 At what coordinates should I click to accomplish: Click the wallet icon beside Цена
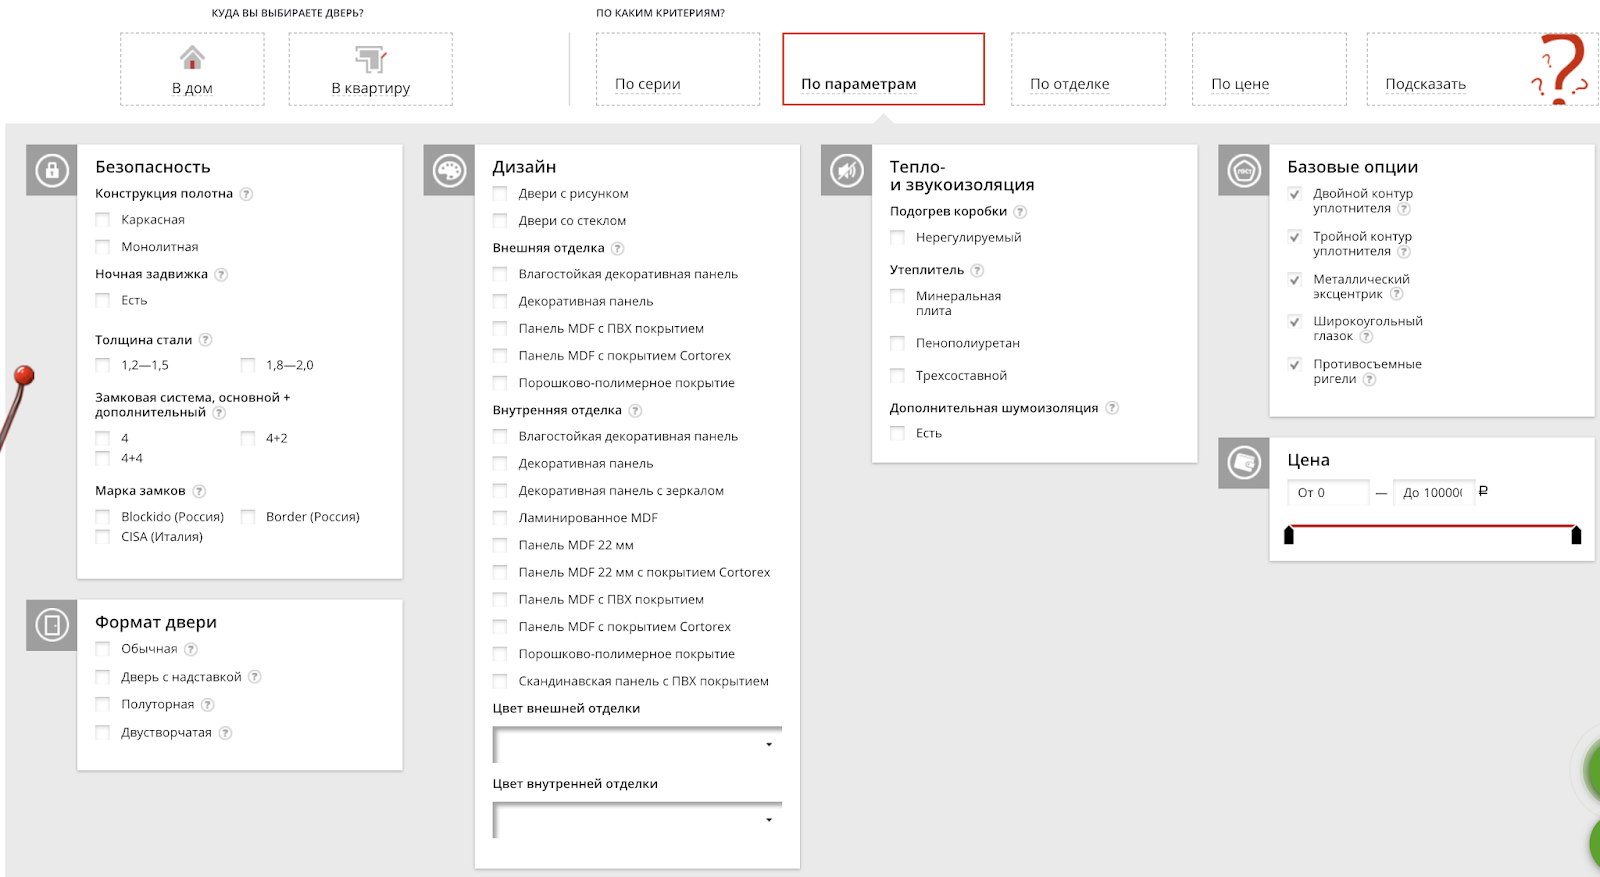pos(1244,463)
